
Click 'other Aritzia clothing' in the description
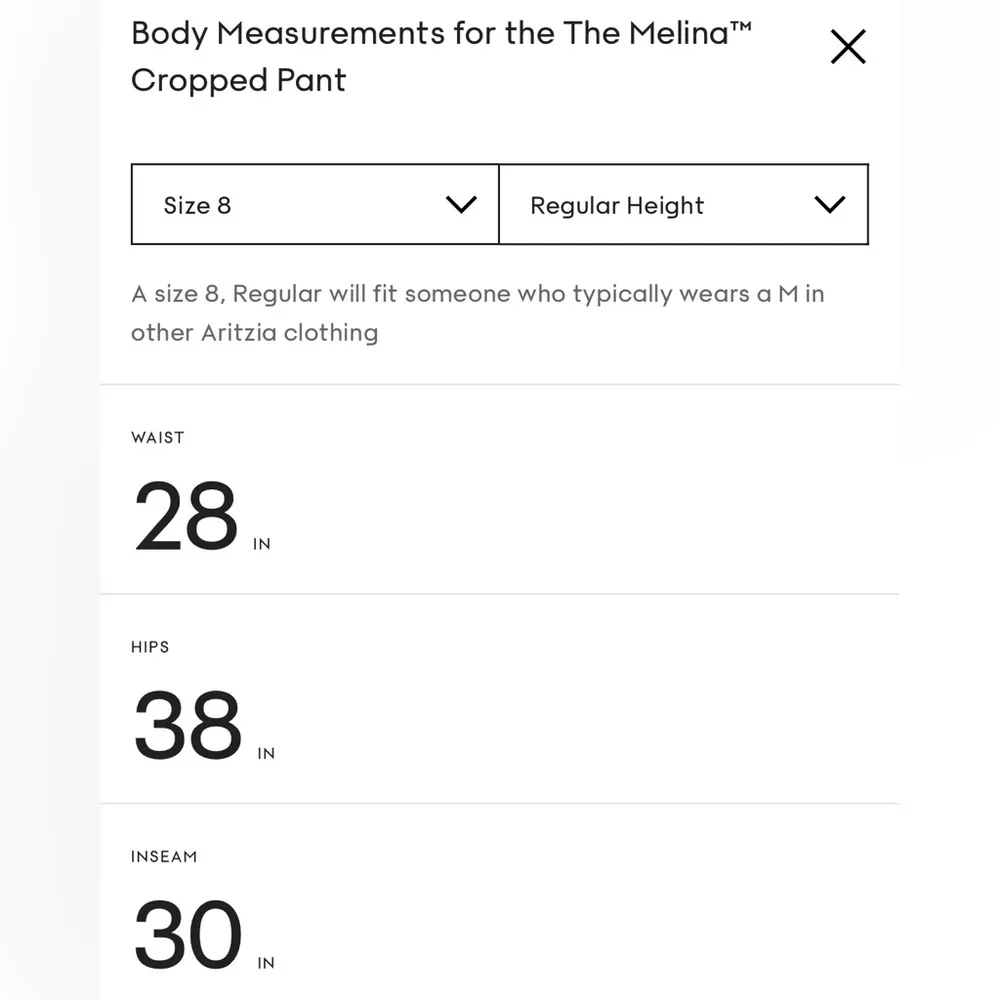(254, 333)
